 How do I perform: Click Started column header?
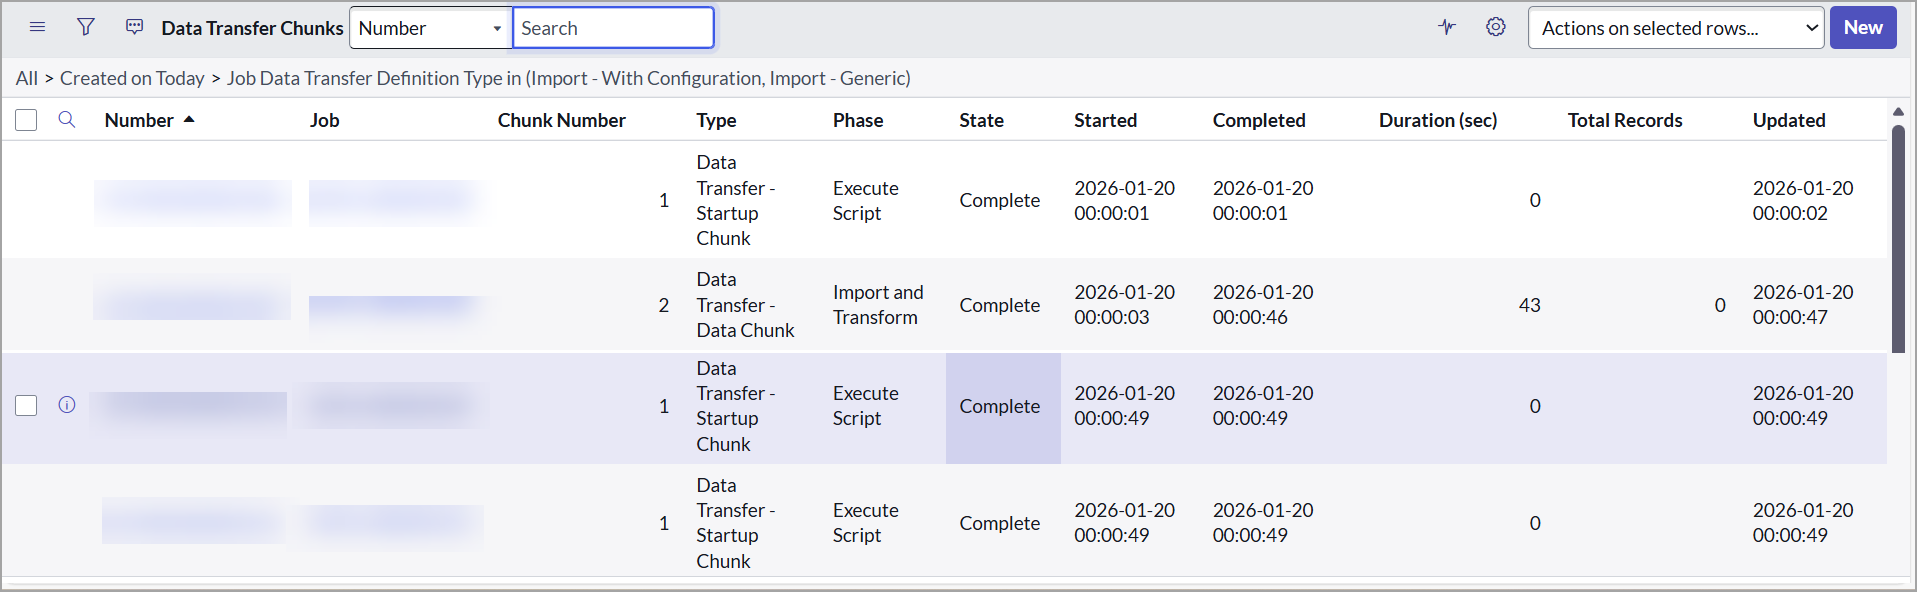pyautogui.click(x=1105, y=120)
